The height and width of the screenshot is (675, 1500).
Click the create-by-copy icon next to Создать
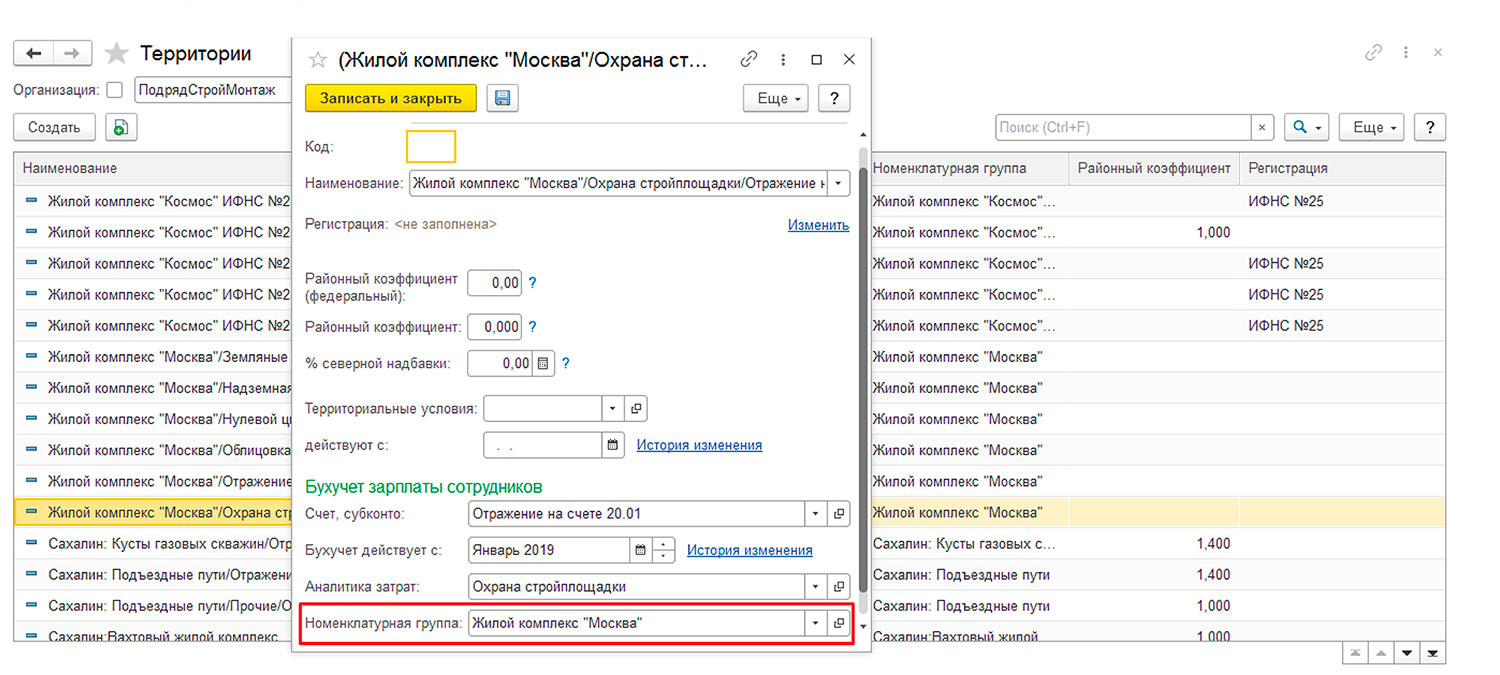(120, 127)
